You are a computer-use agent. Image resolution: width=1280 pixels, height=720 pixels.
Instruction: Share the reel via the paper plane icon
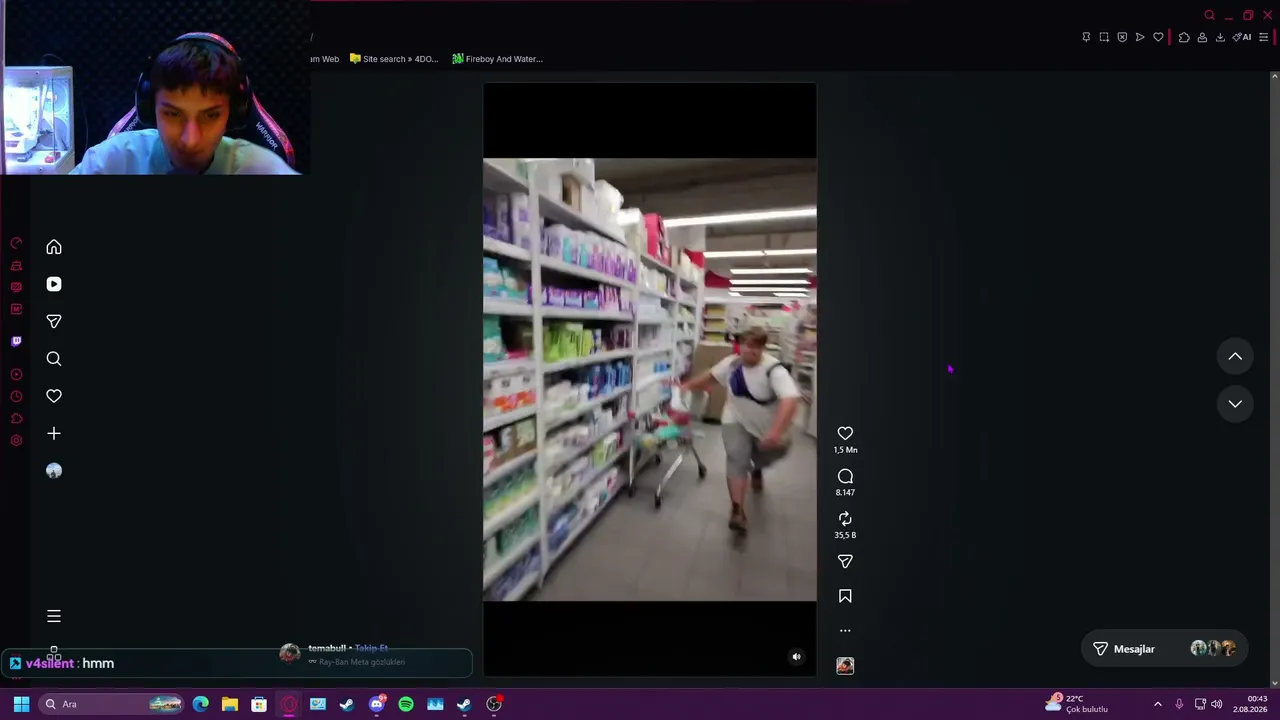[845, 561]
